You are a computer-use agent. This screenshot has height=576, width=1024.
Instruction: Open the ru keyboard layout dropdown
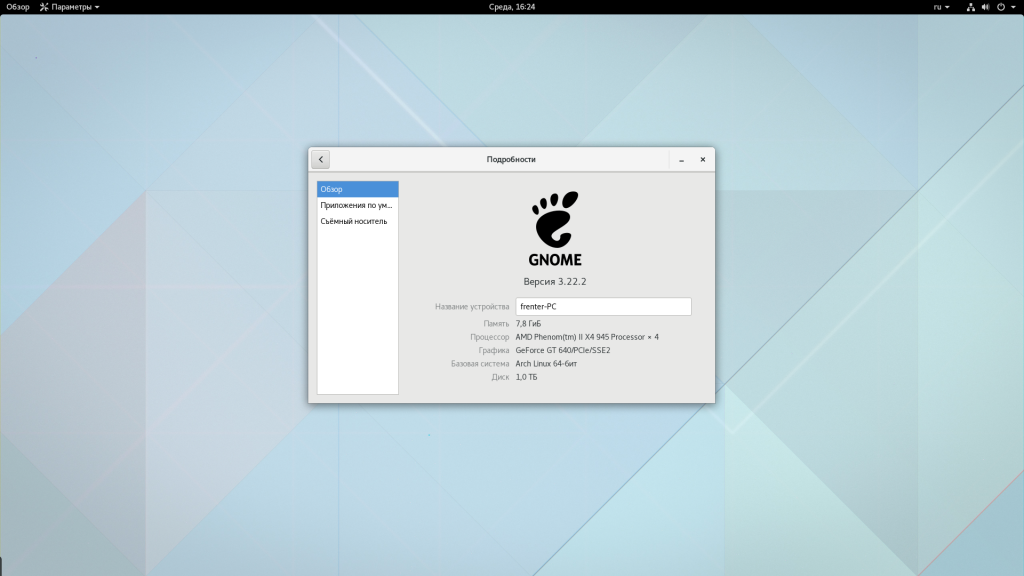tap(941, 7)
